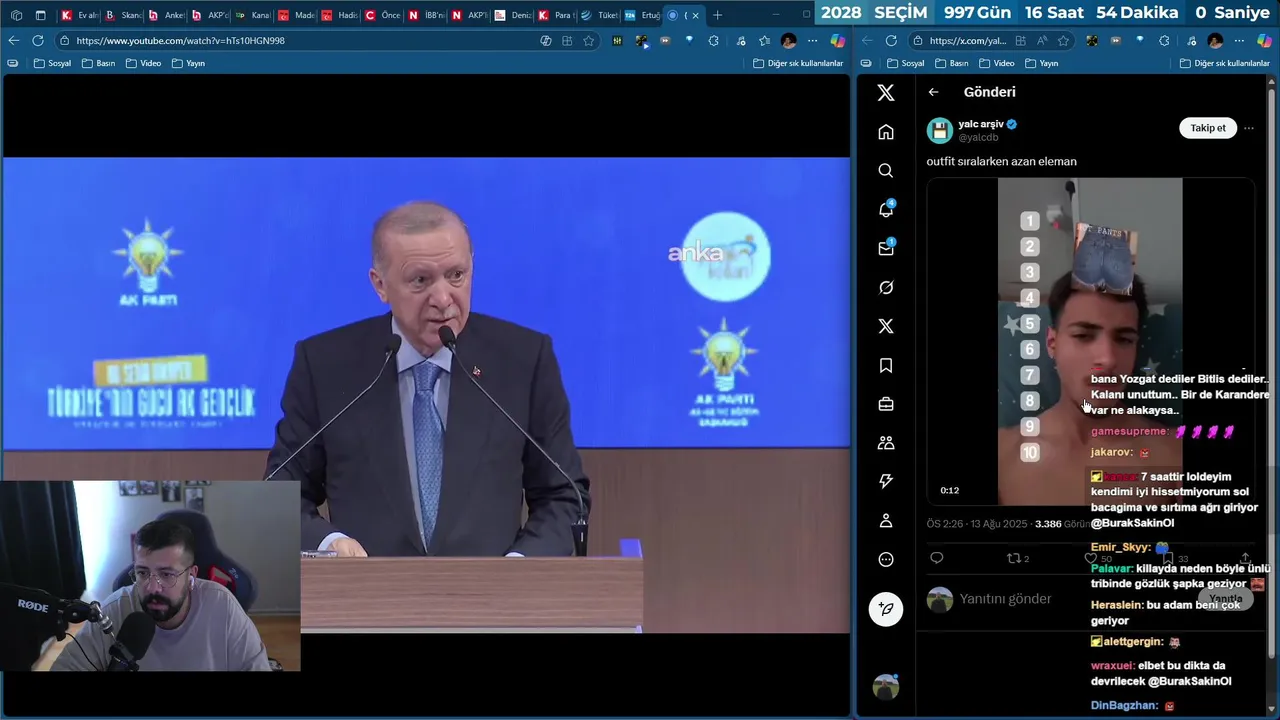Open X search (magnifier) in sidebar

pyautogui.click(x=885, y=171)
